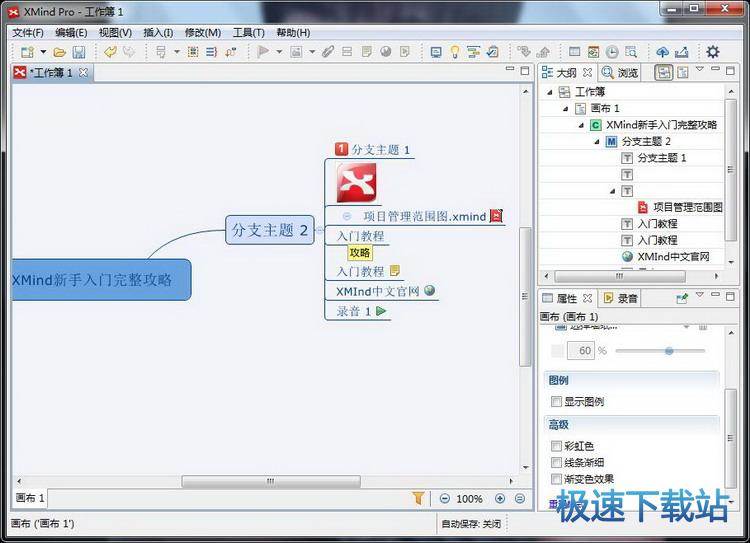Screen dimensions: 750x543
Task: Save the workbook via the floppy disk icon
Action: click(x=79, y=52)
